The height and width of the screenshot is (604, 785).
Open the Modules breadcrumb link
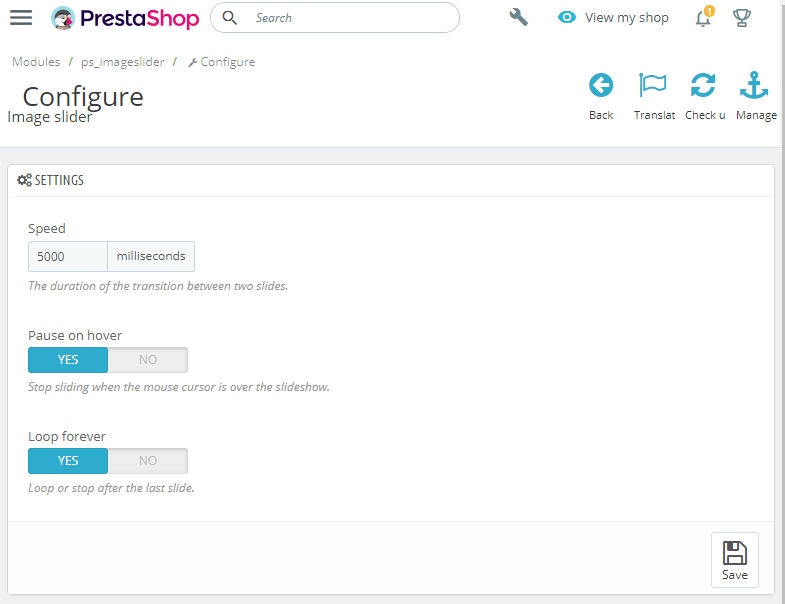[x=36, y=62]
